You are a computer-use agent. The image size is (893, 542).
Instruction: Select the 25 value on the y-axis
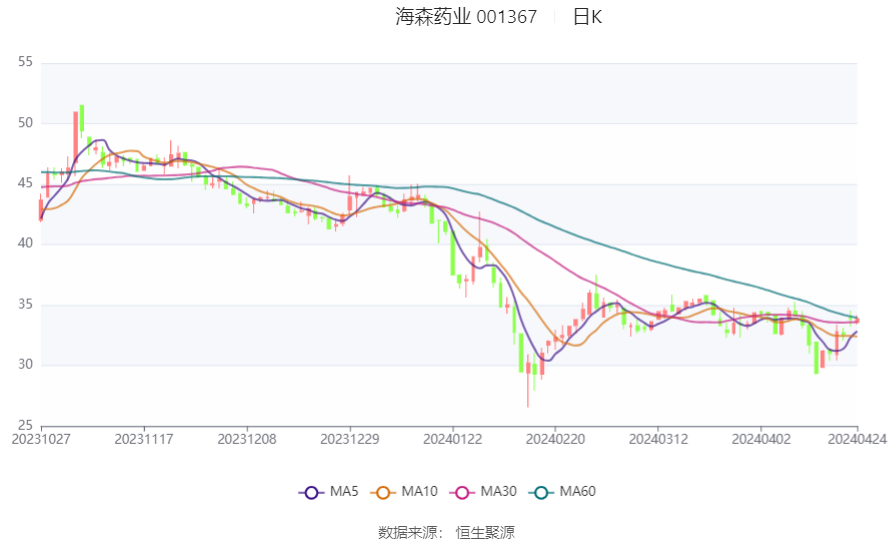coord(25,425)
